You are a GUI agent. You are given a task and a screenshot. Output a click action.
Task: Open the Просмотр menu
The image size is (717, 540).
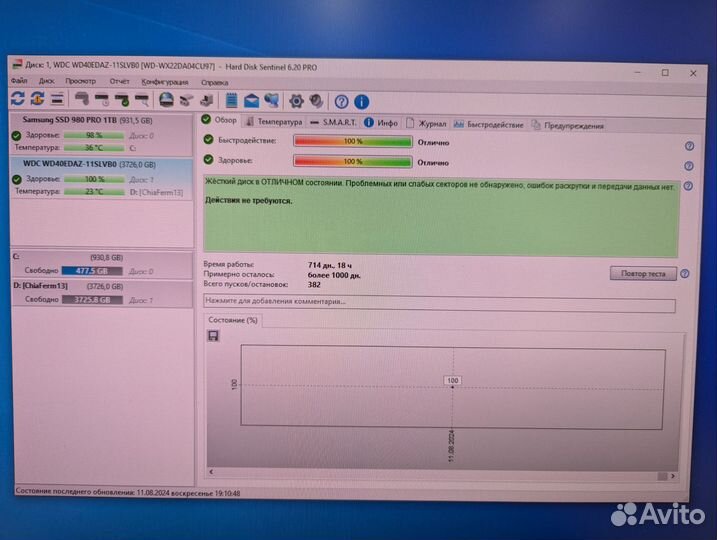coord(80,81)
